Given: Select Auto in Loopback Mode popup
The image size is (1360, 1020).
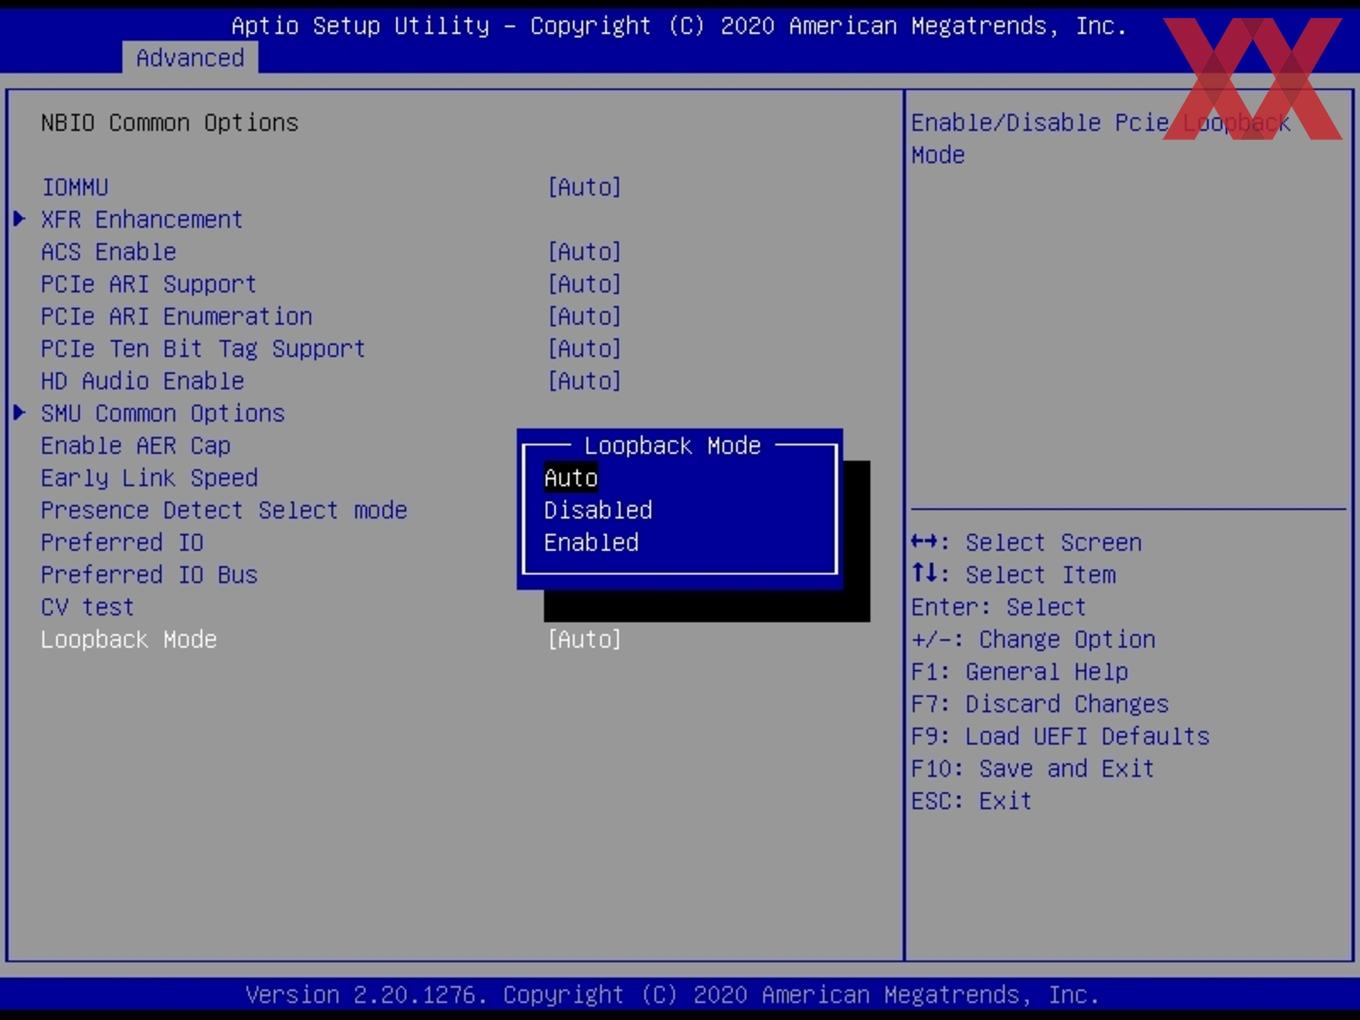Looking at the screenshot, I should 571,478.
